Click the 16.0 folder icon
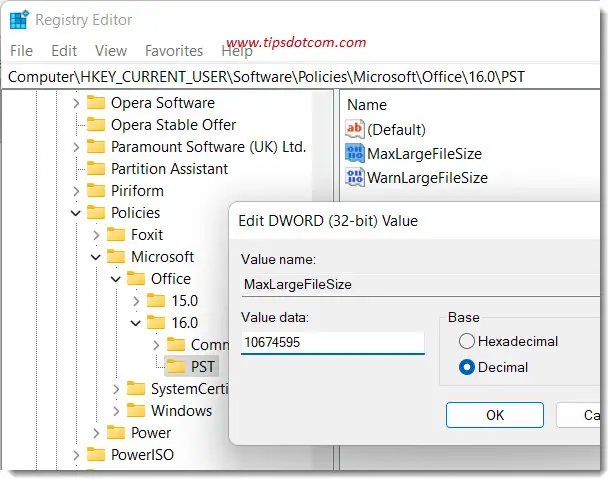 (x=156, y=323)
